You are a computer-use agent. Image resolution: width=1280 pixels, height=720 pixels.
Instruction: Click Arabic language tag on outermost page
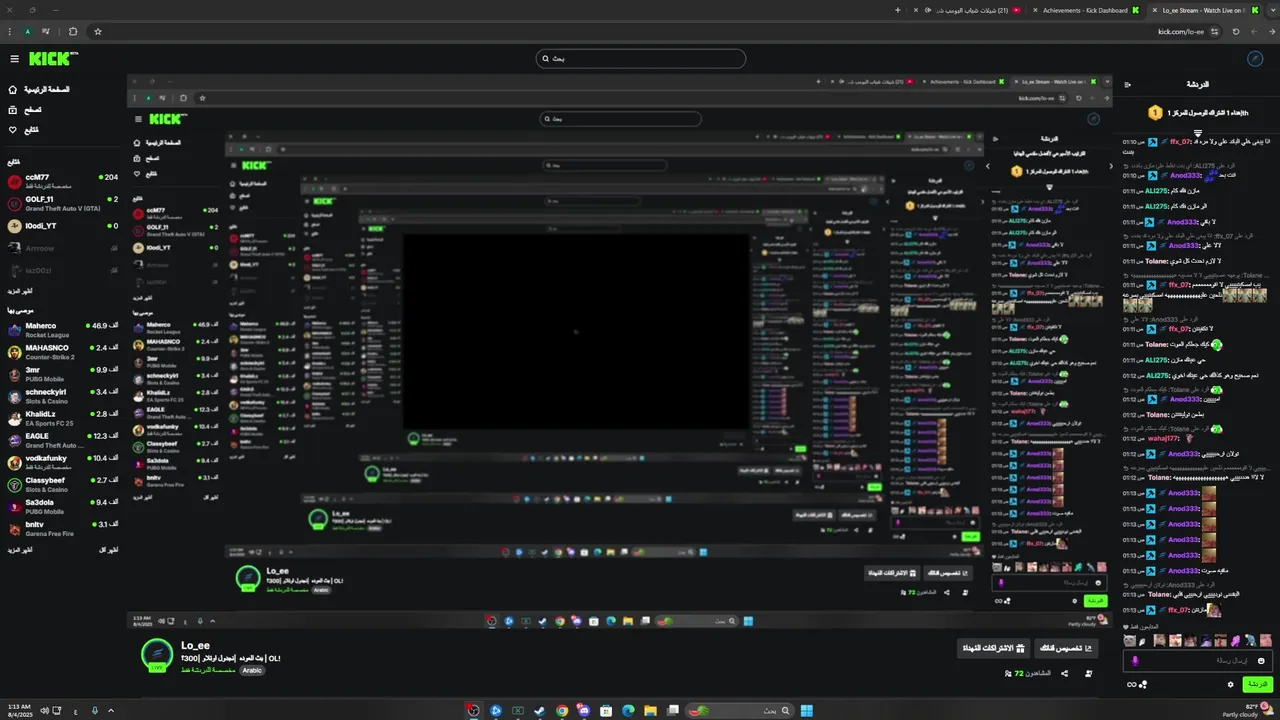click(x=252, y=670)
